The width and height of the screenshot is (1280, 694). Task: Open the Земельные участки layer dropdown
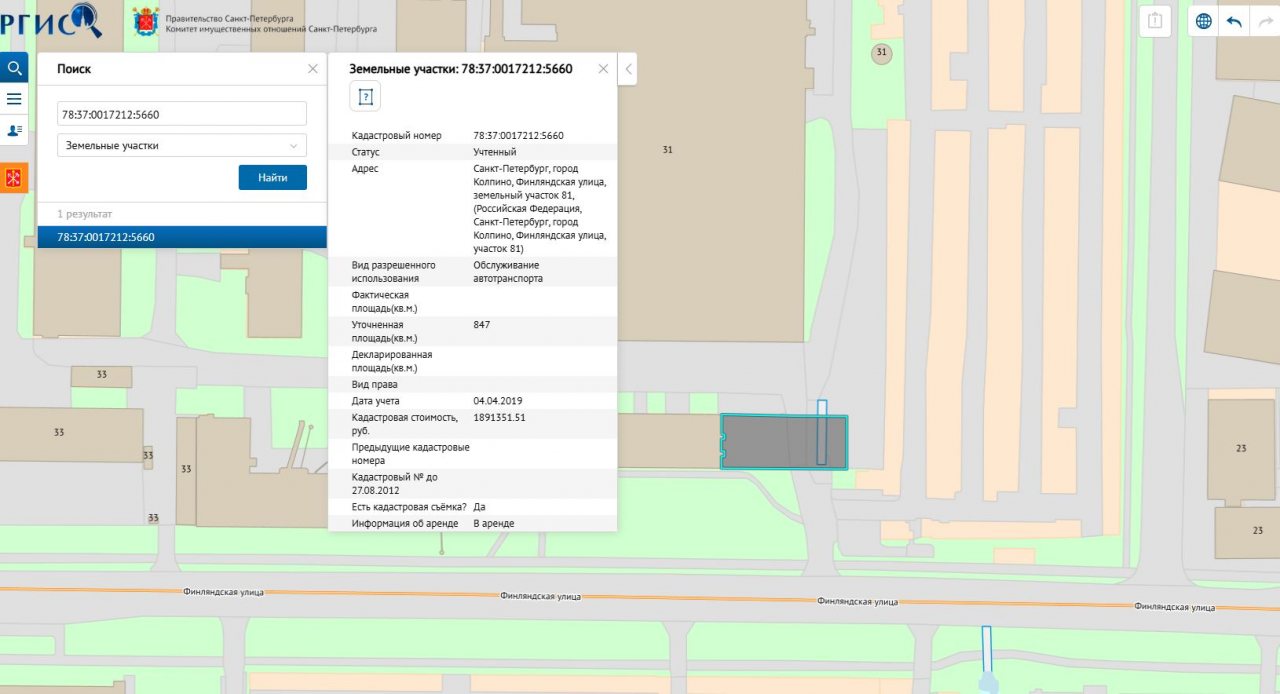[182, 146]
